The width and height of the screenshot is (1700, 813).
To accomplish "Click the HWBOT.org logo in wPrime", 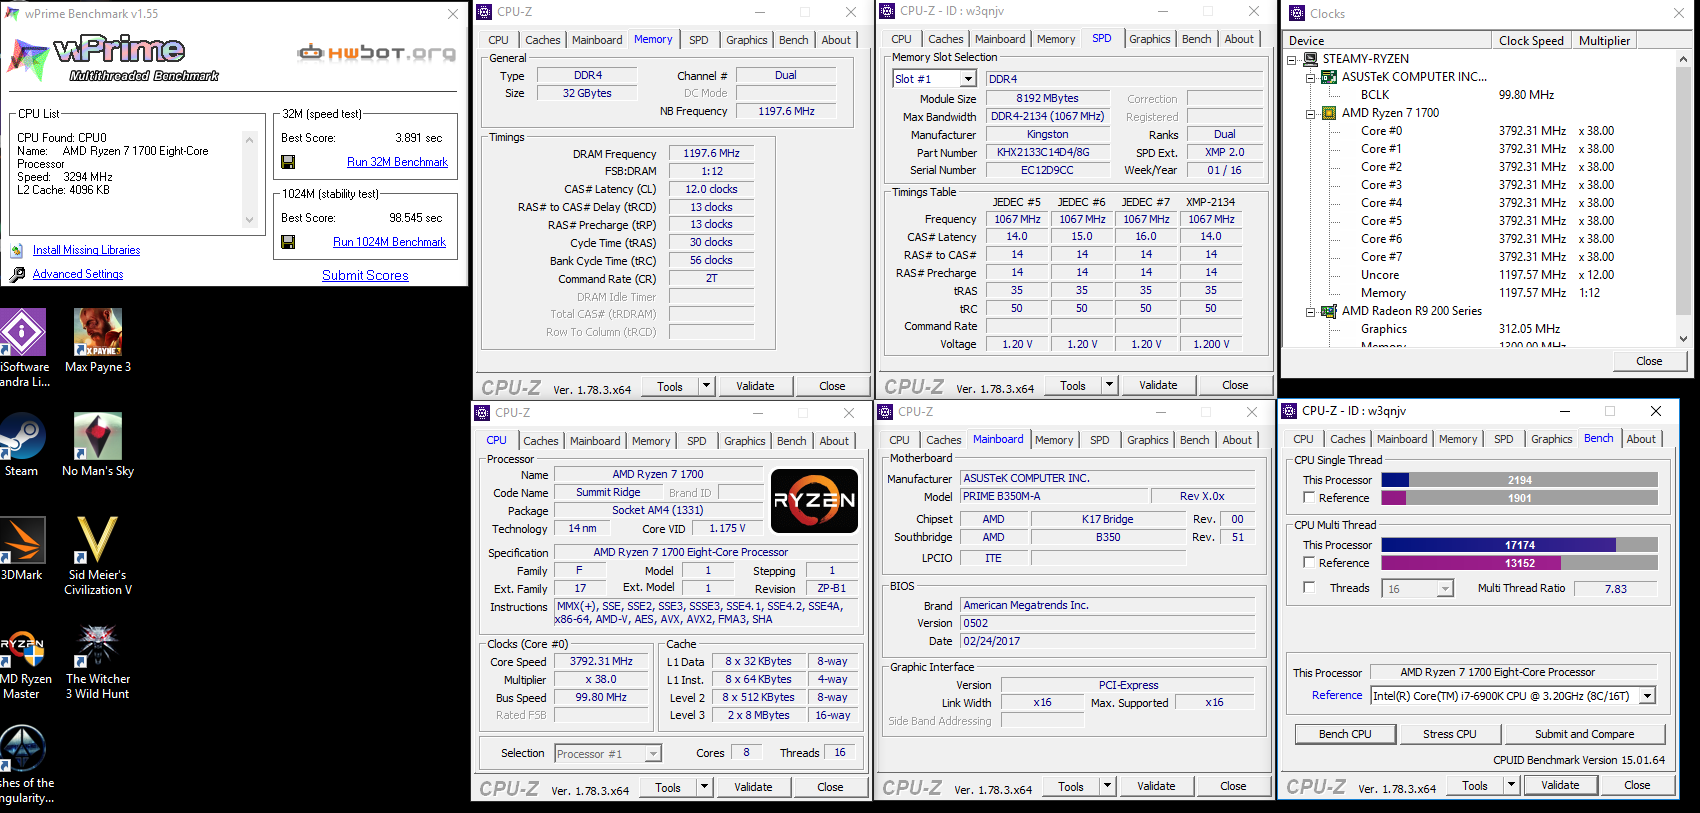I will tap(377, 52).
